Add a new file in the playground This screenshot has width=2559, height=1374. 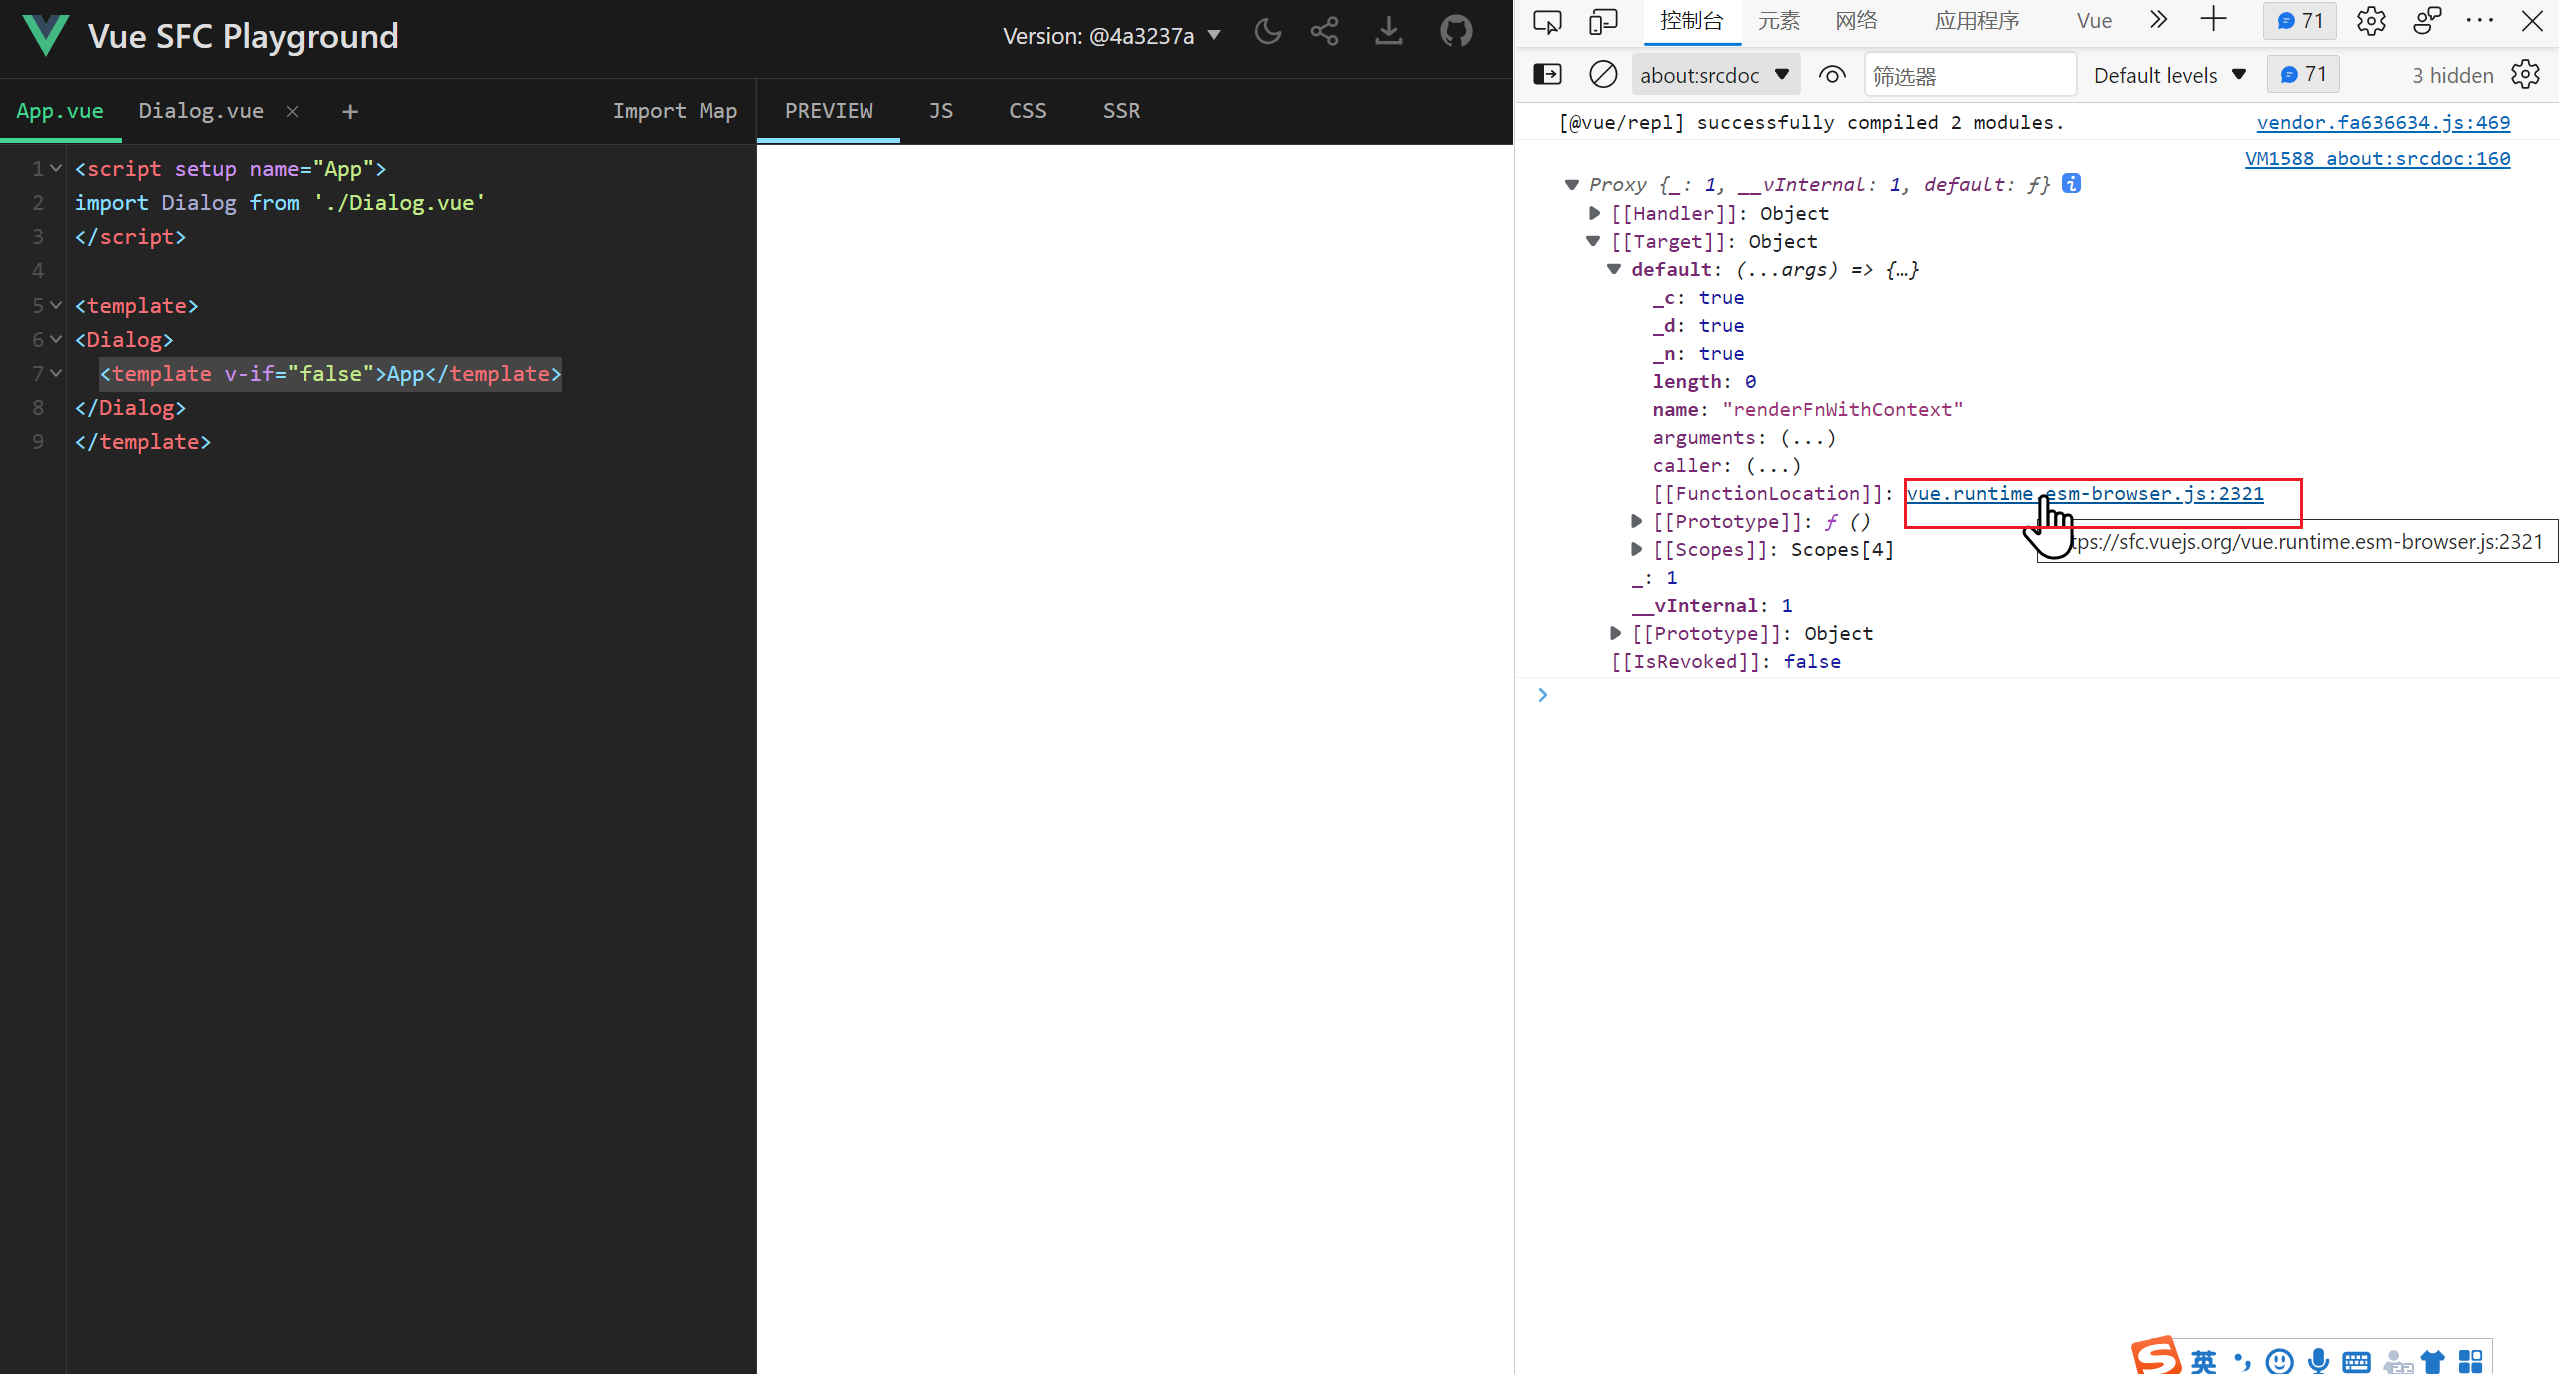(349, 111)
